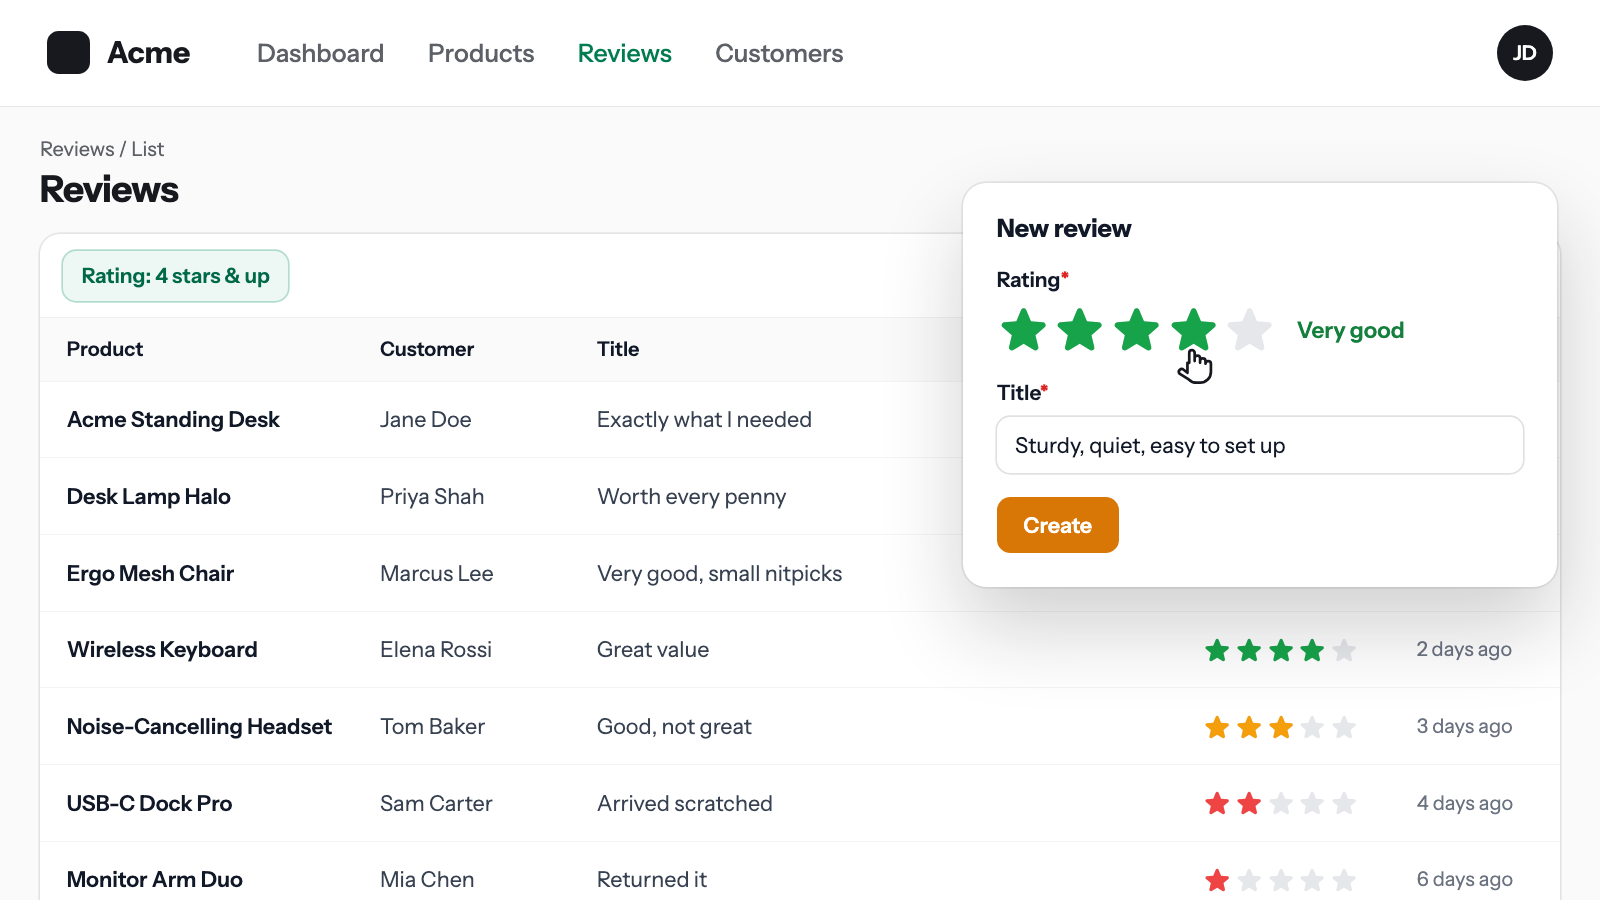Image resolution: width=1600 pixels, height=900 pixels.
Task: Select the Reviews nav item
Action: (x=625, y=53)
